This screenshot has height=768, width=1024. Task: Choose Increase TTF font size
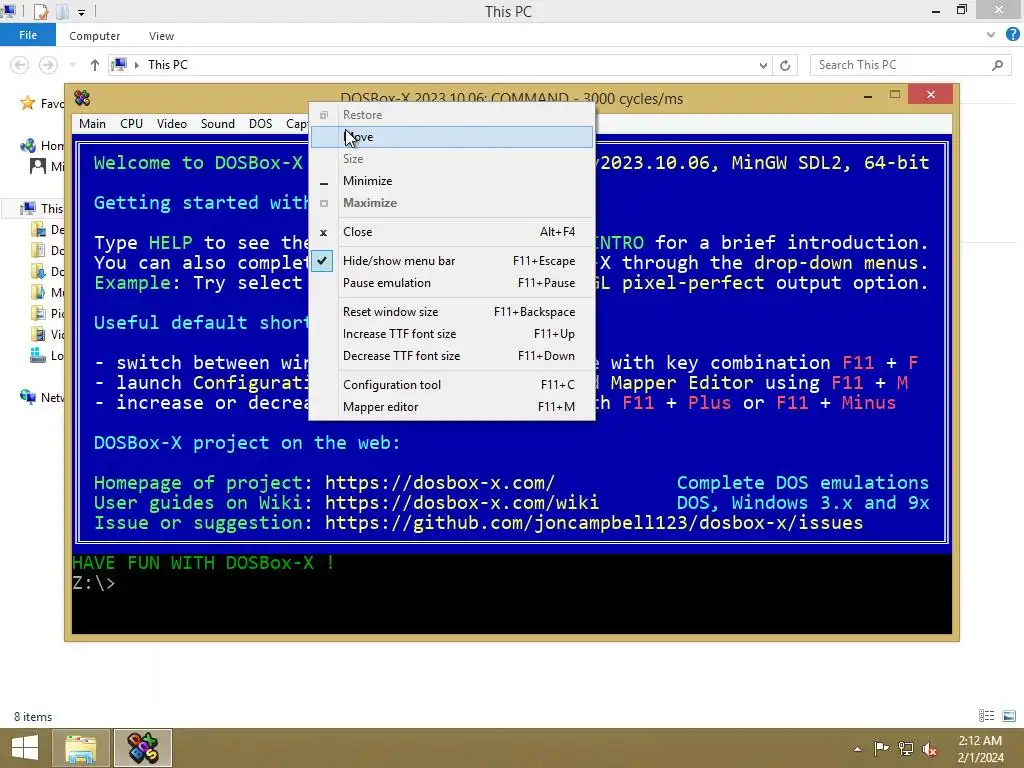pos(452,334)
